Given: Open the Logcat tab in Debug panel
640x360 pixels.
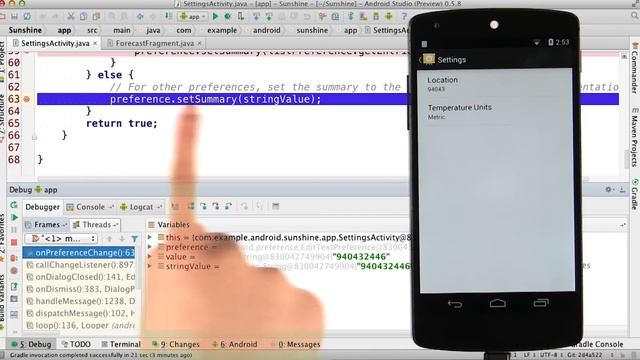Looking at the screenshot, I should point(141,207).
